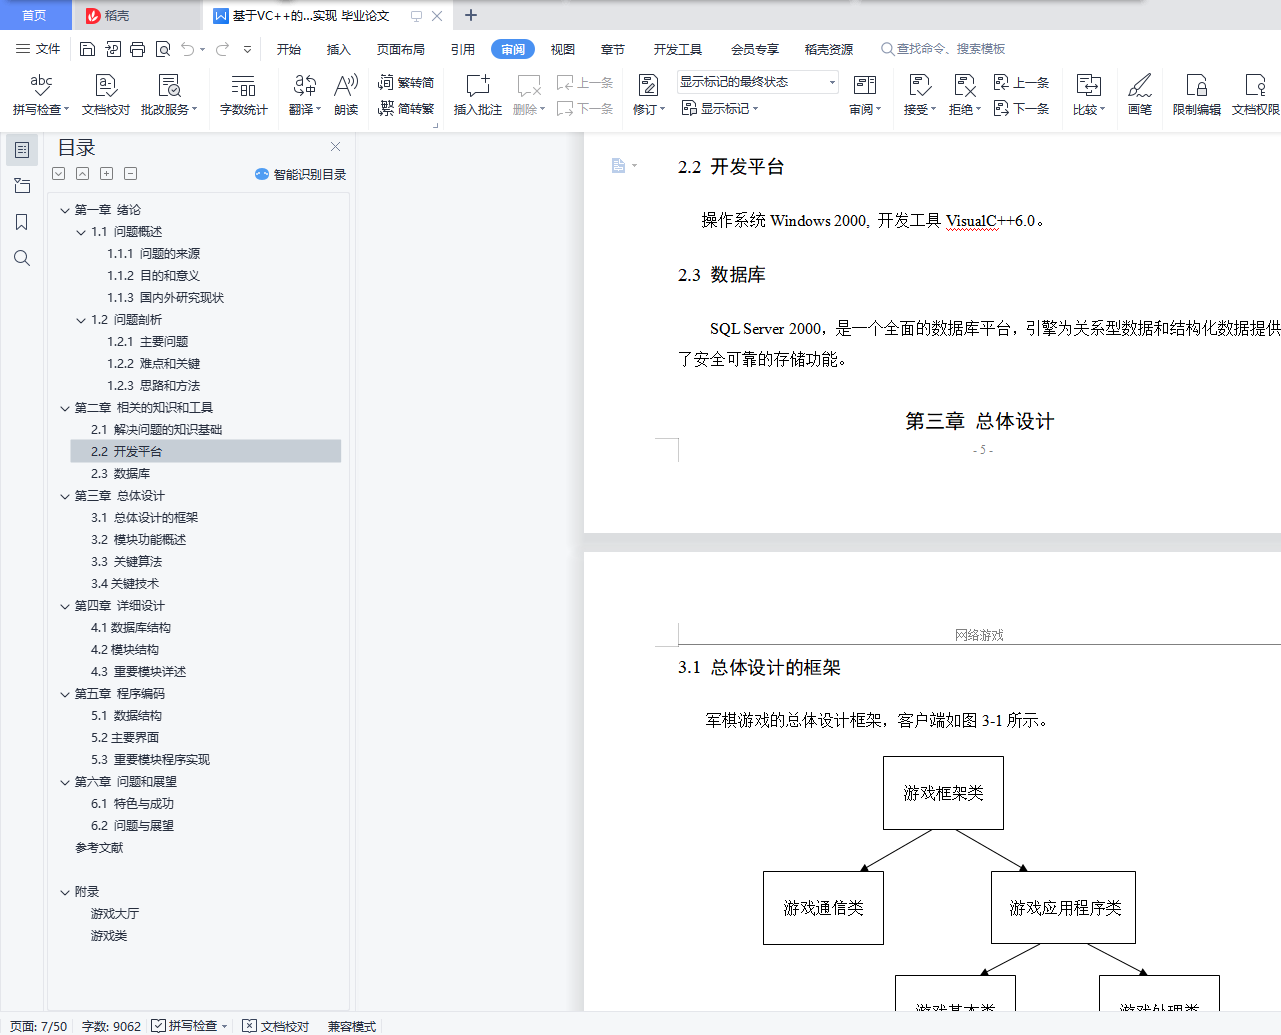
Task: Open the bookmark icon in left sidebar
Action: (x=22, y=222)
